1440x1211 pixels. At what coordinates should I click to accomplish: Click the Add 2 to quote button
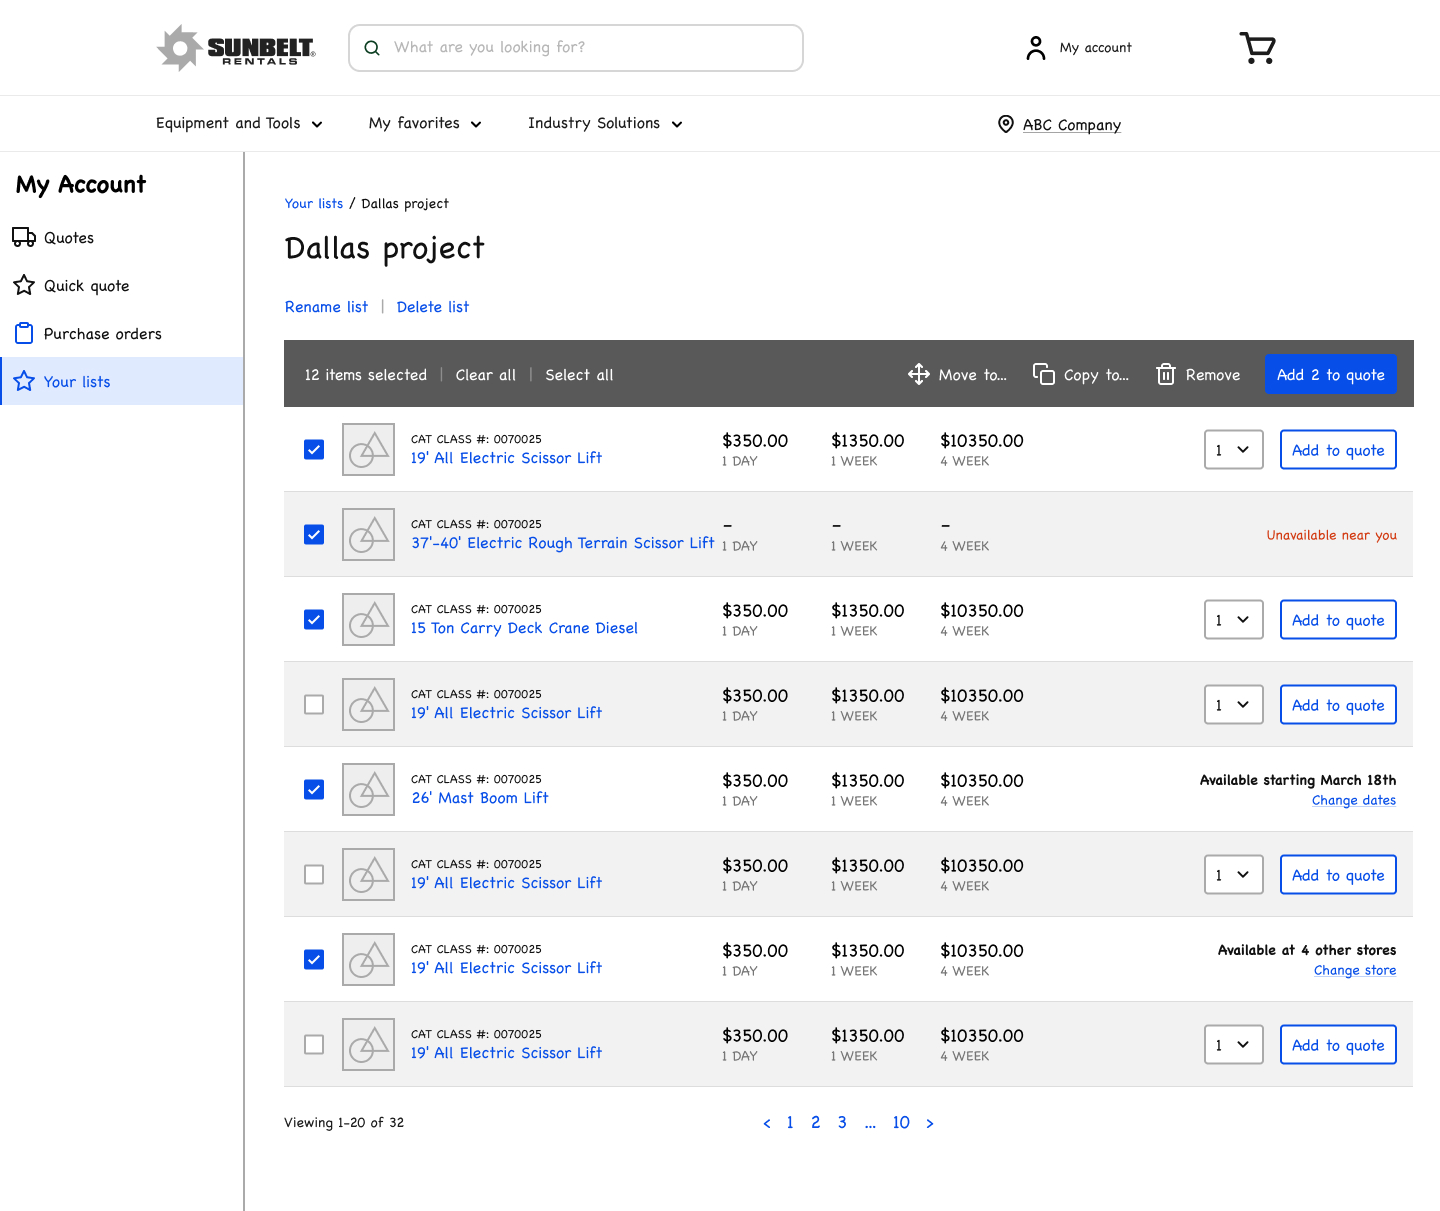pos(1330,374)
